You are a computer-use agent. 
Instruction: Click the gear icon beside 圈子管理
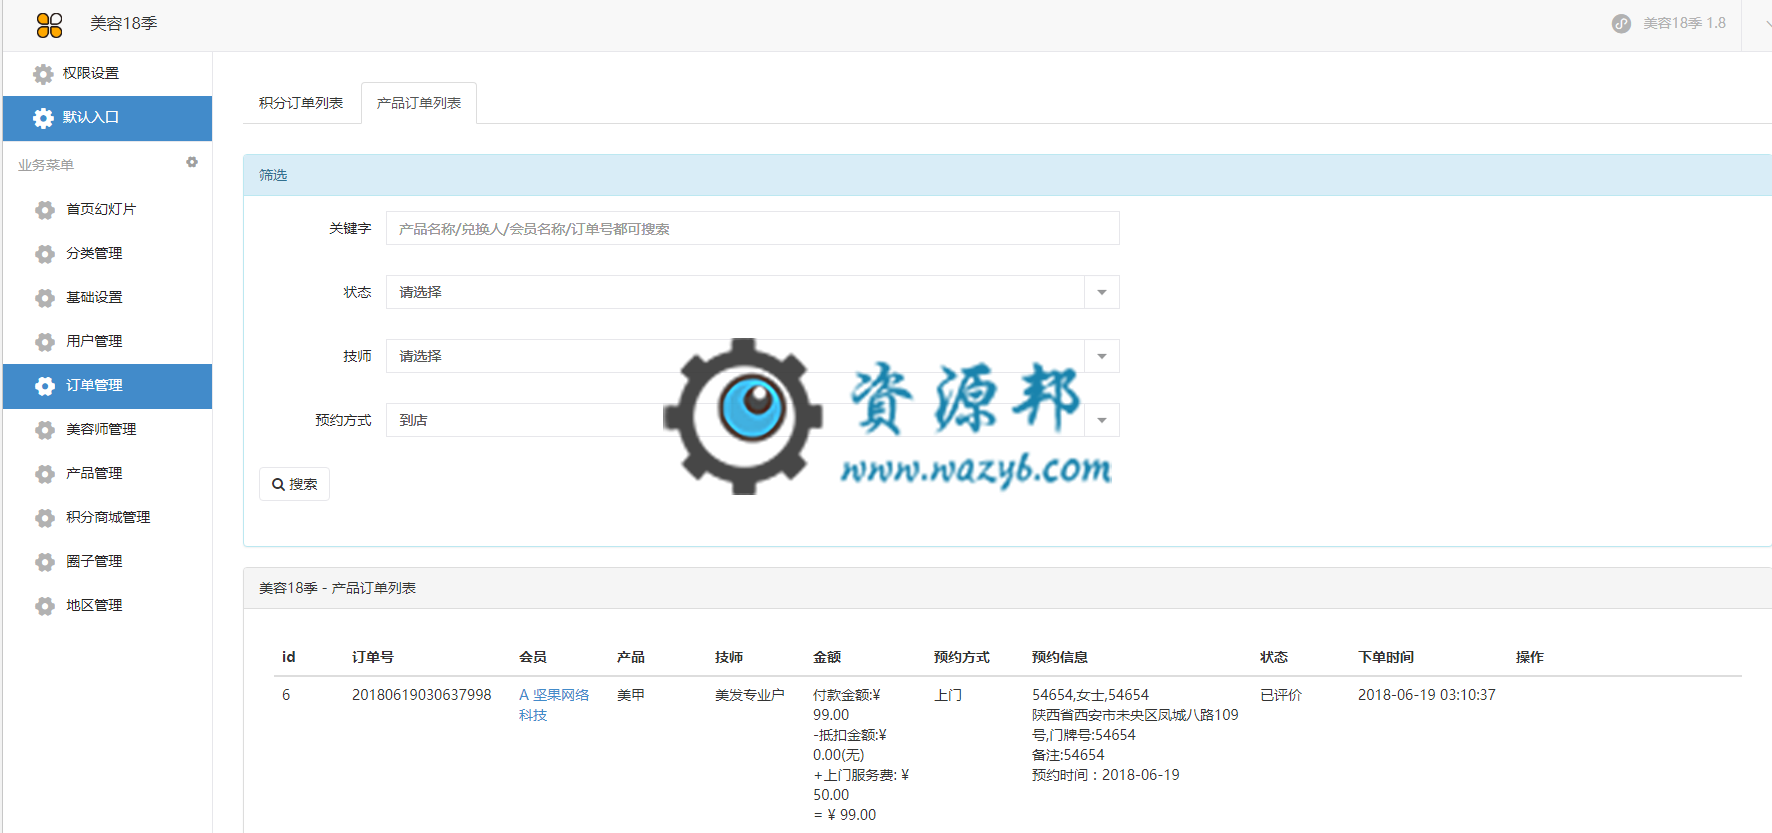pyautogui.click(x=45, y=562)
